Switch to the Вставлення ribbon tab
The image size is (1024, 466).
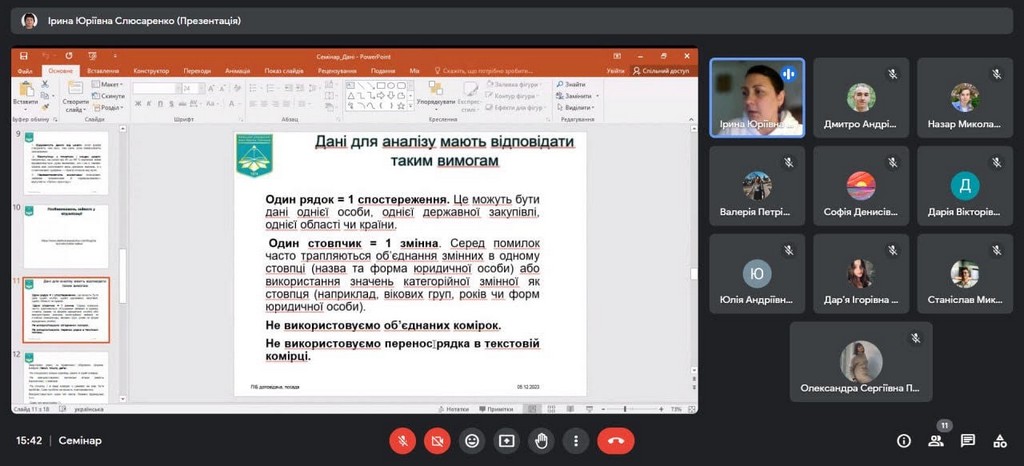pos(103,71)
